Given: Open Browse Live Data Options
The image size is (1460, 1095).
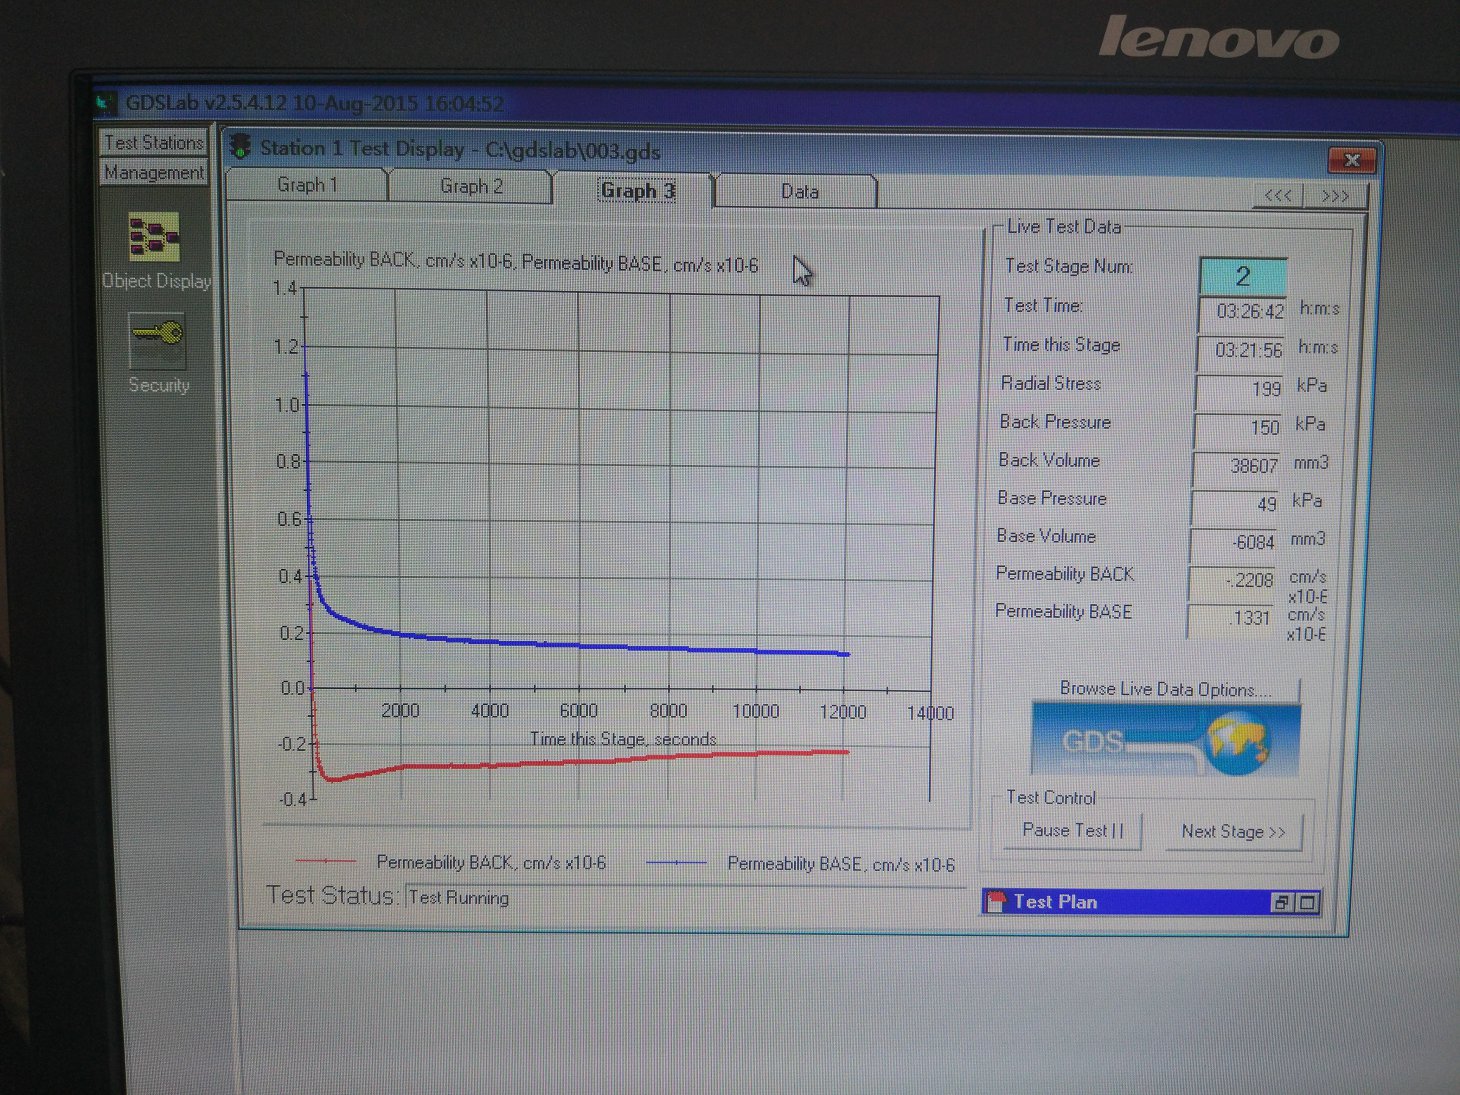Looking at the screenshot, I should (1165, 689).
